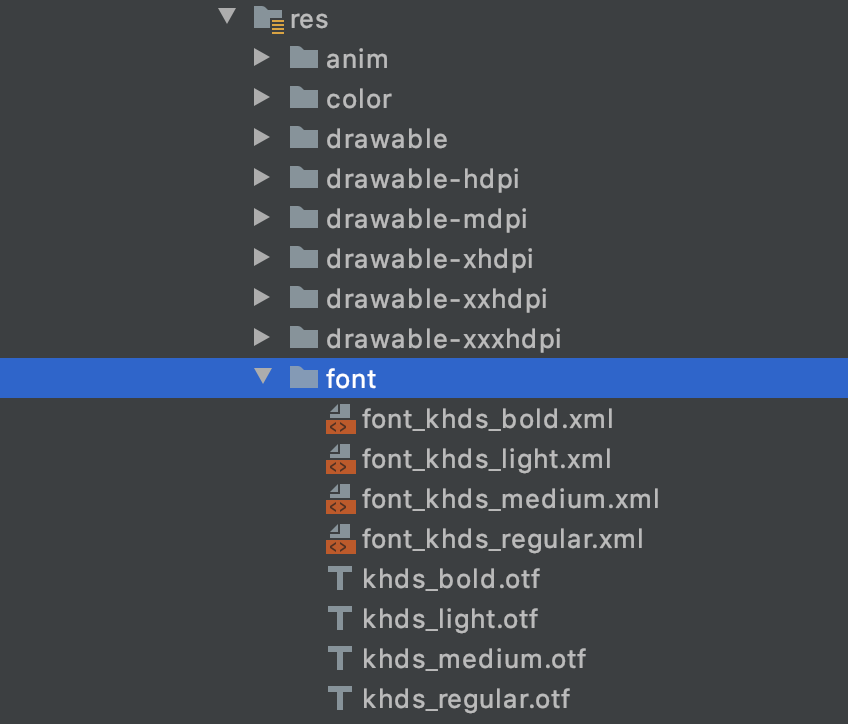Click the XML icon of font_khds_bold.xml
Image resolution: width=848 pixels, height=724 pixels.
[x=341, y=419]
